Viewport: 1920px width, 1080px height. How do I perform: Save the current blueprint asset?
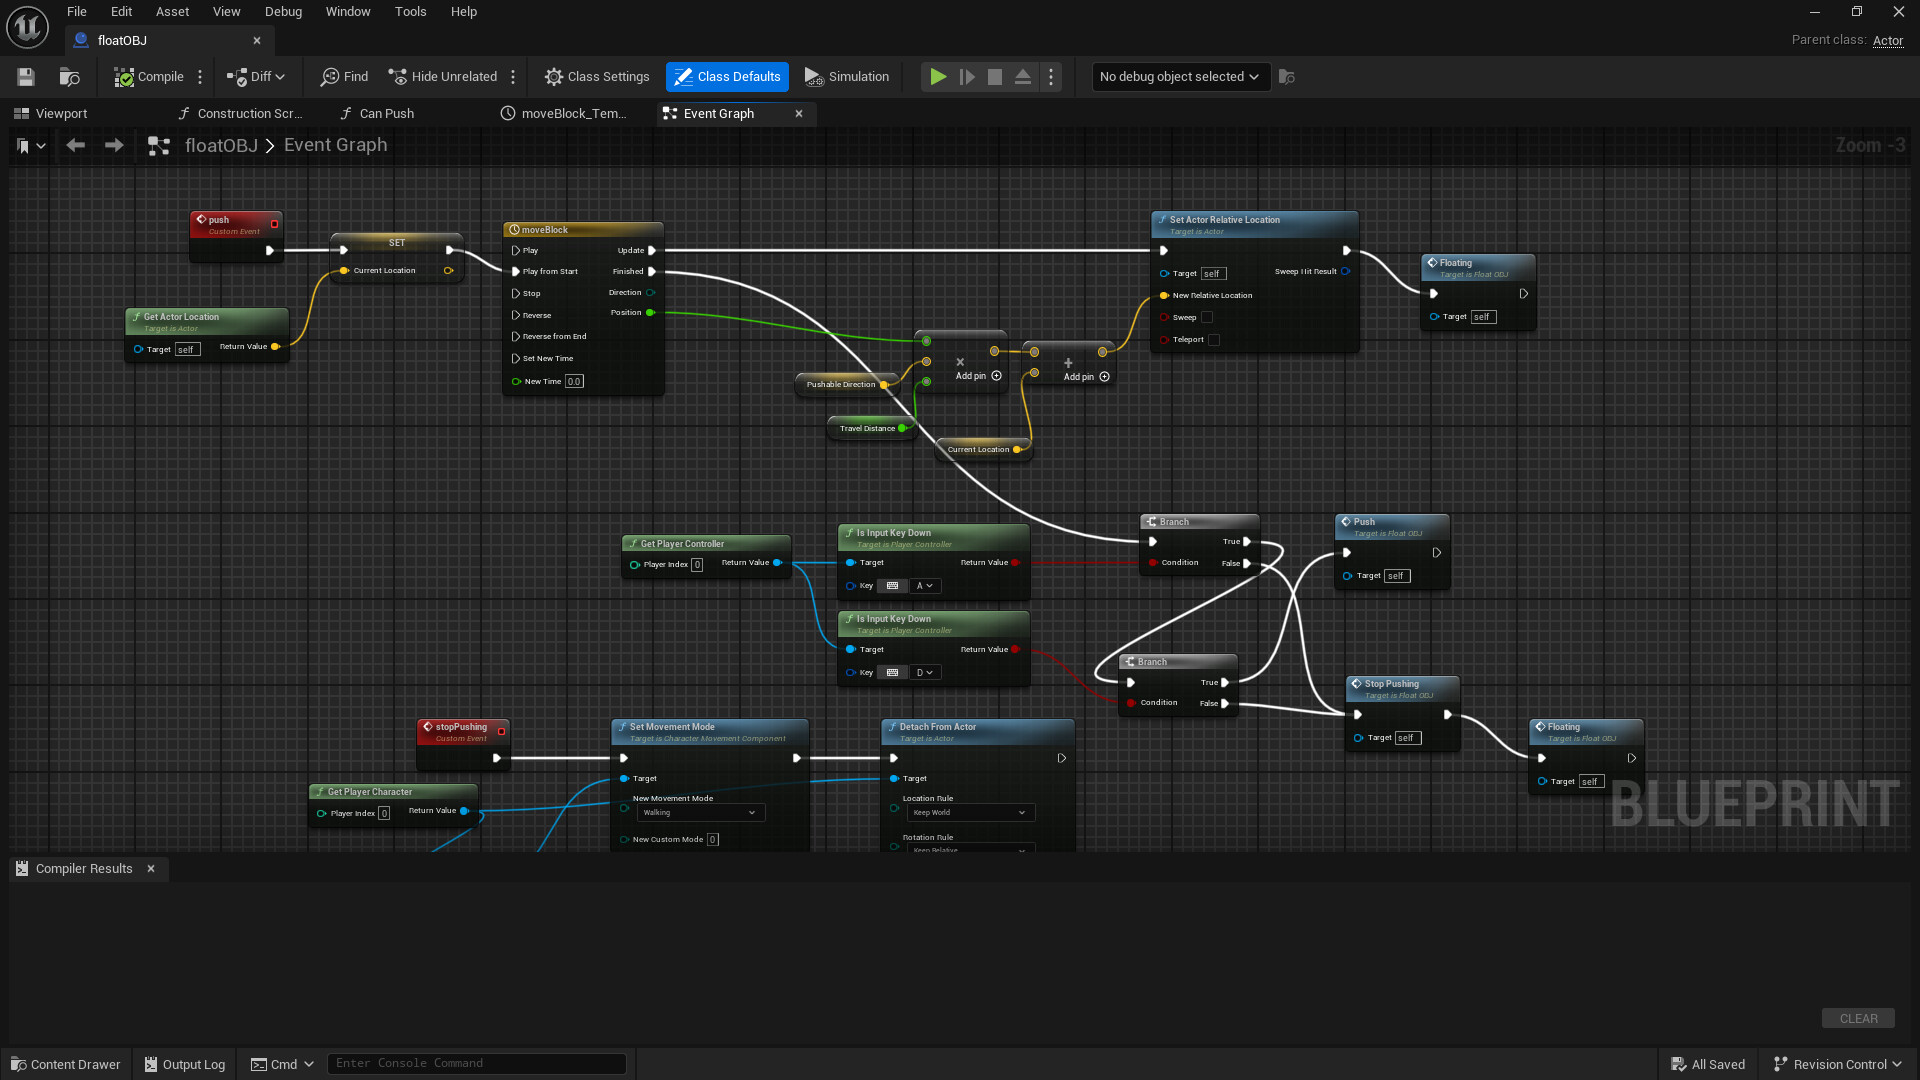(x=25, y=76)
